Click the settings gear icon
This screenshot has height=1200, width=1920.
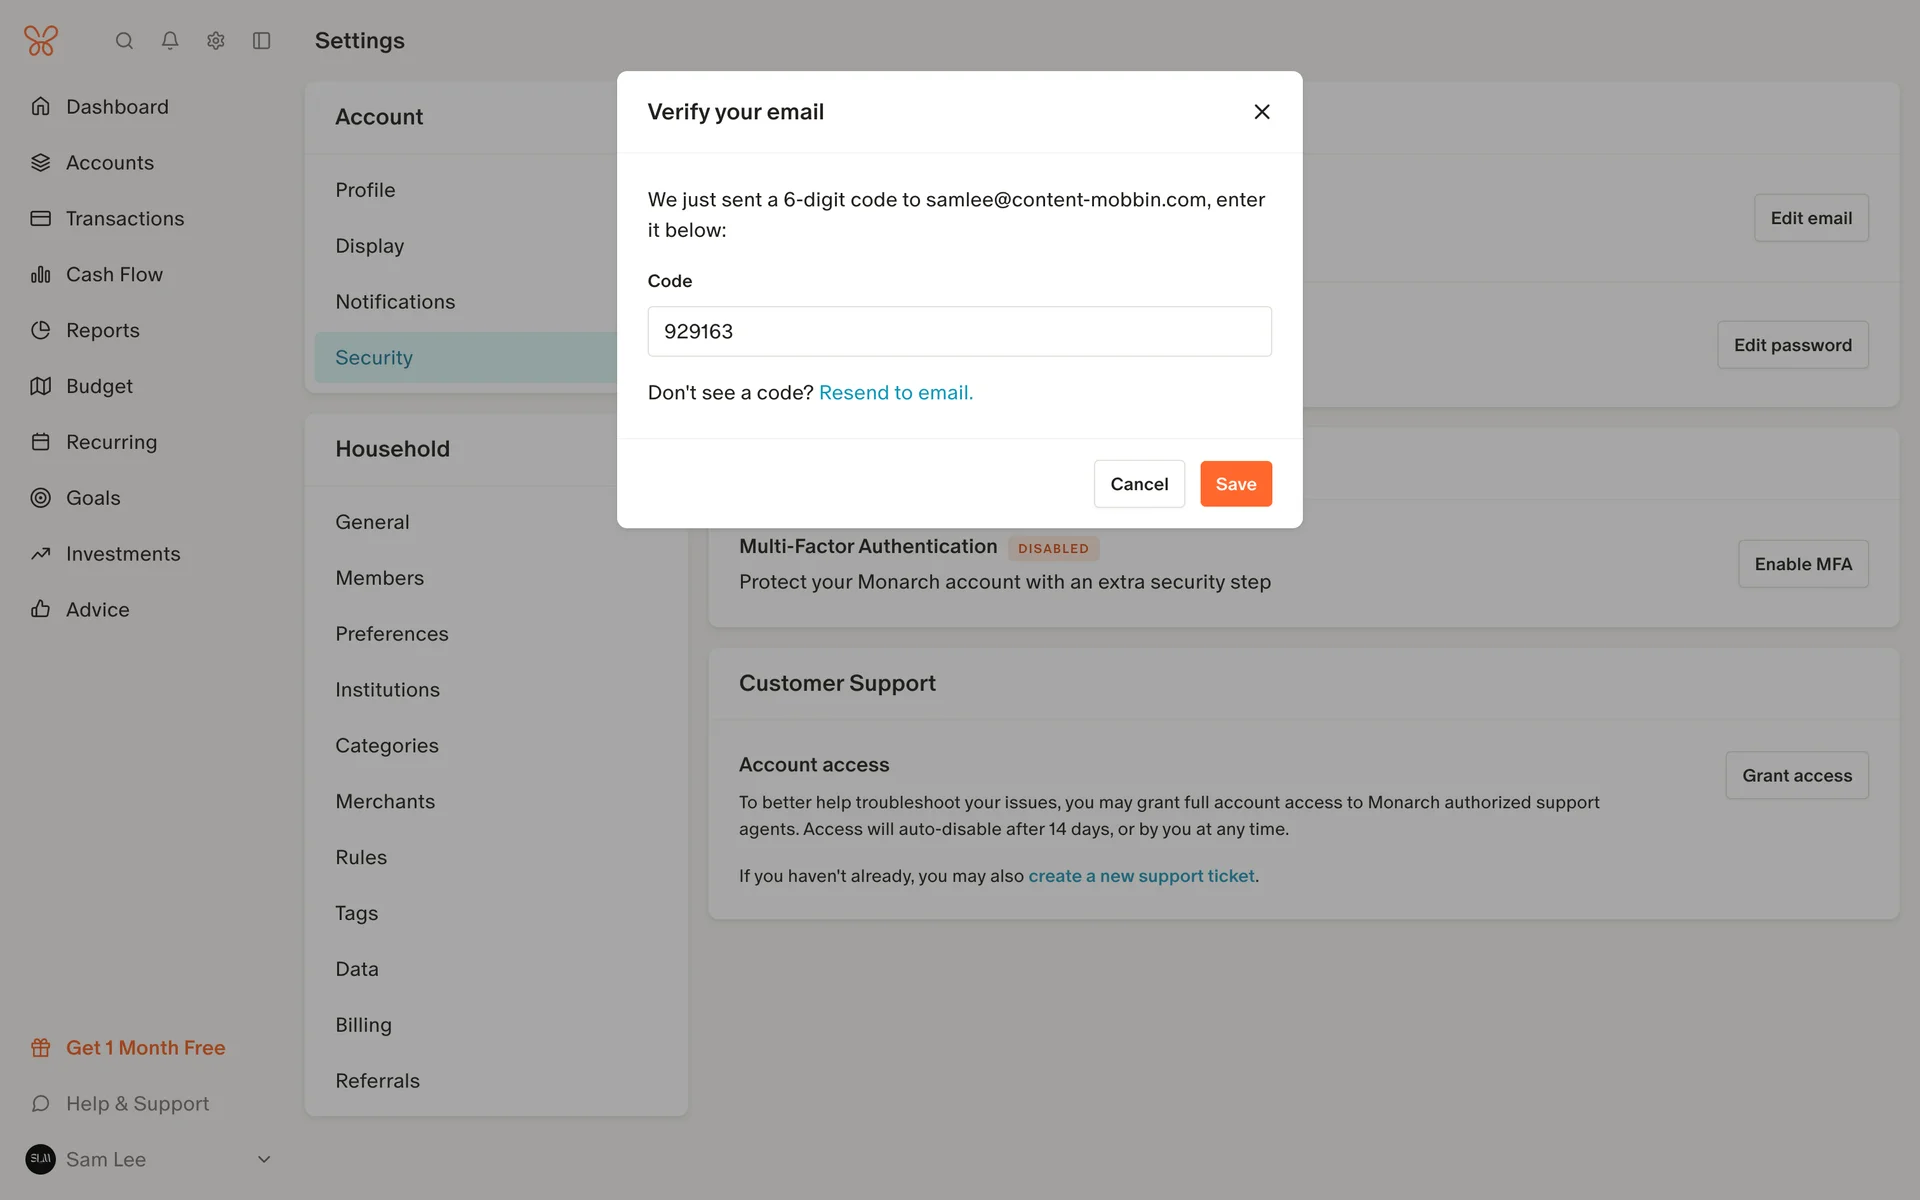[216, 40]
